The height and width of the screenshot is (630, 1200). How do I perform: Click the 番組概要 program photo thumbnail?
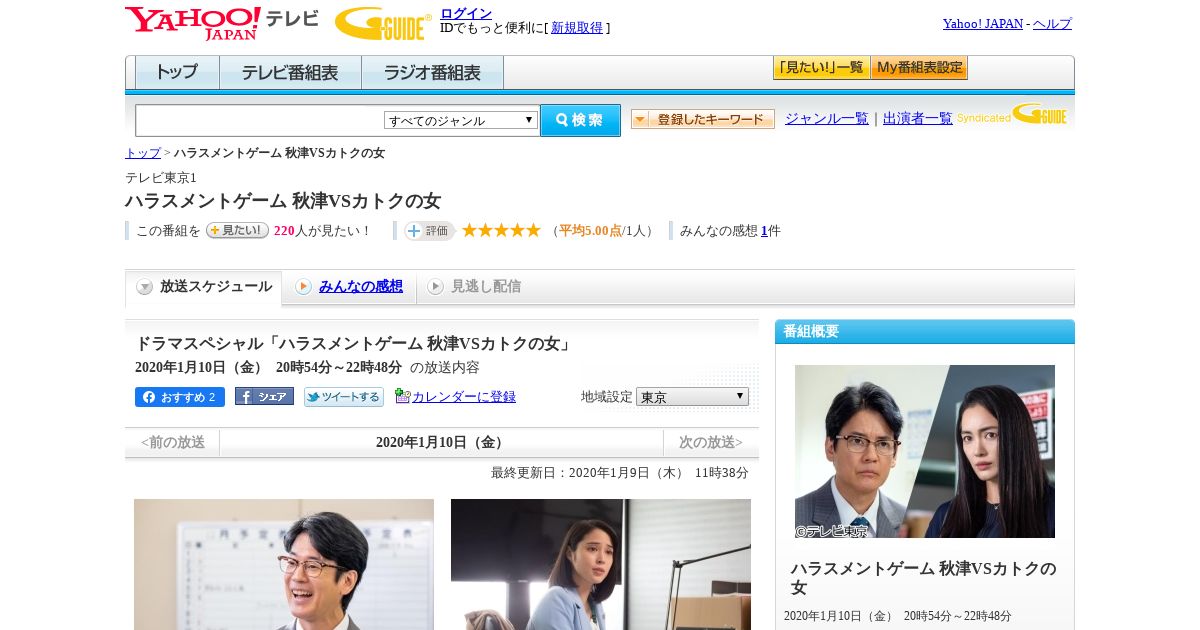point(925,451)
